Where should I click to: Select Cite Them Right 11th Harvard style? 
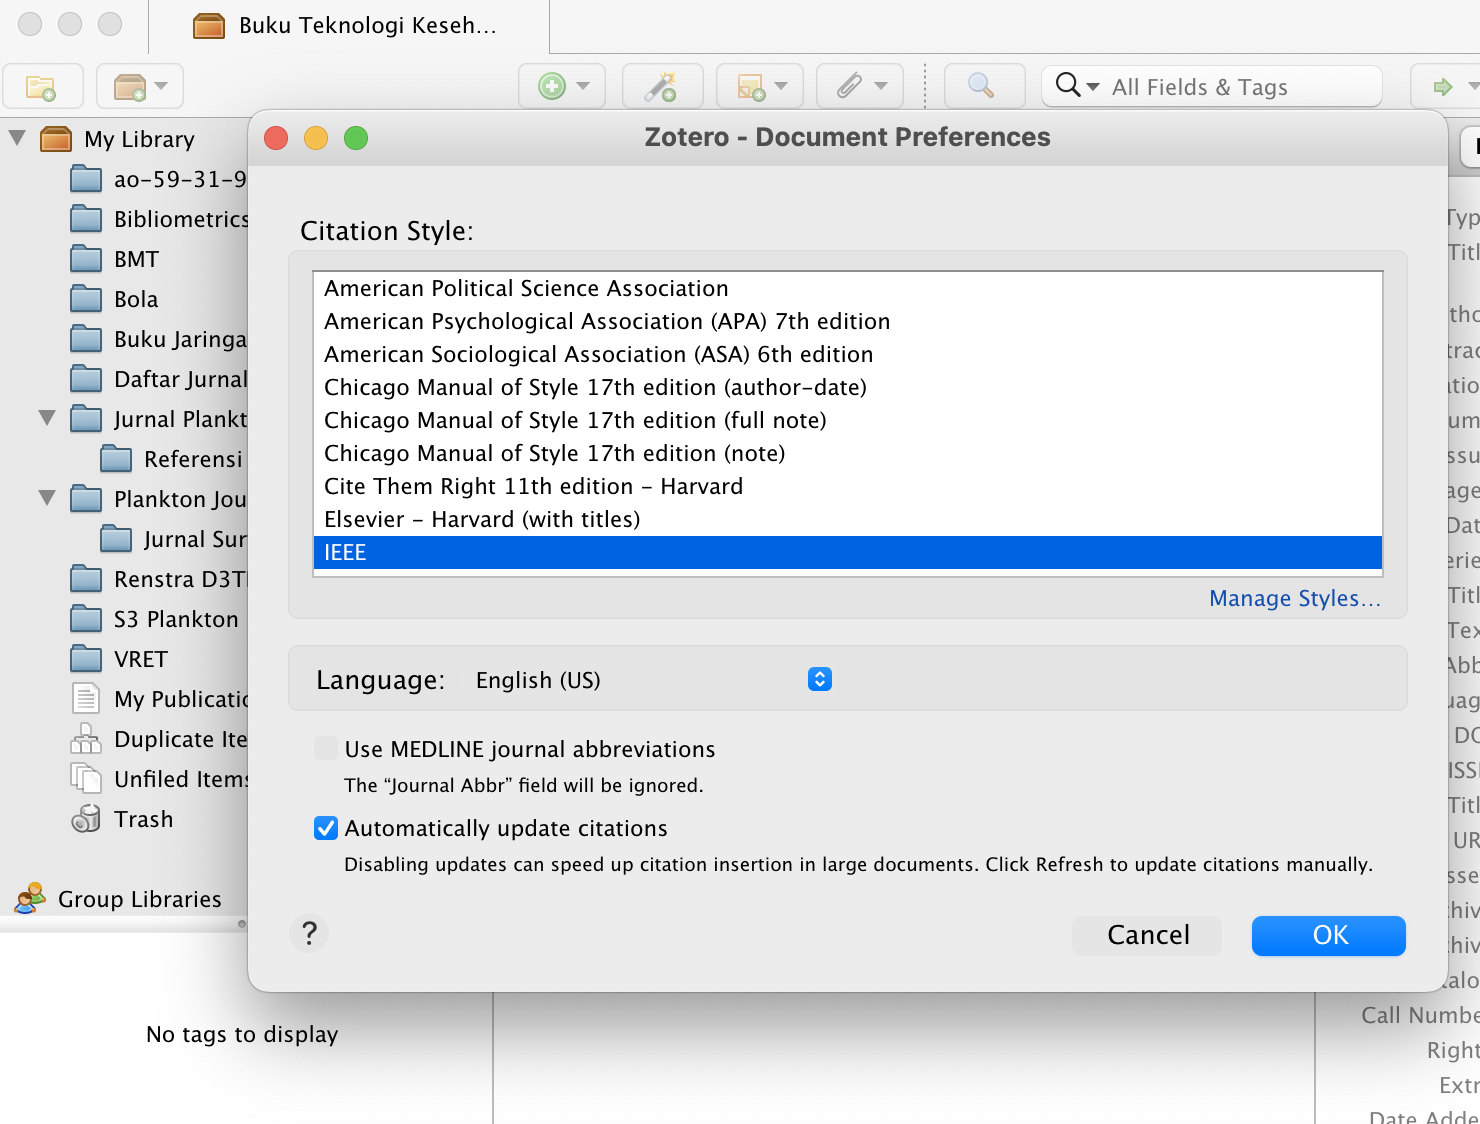(848, 486)
